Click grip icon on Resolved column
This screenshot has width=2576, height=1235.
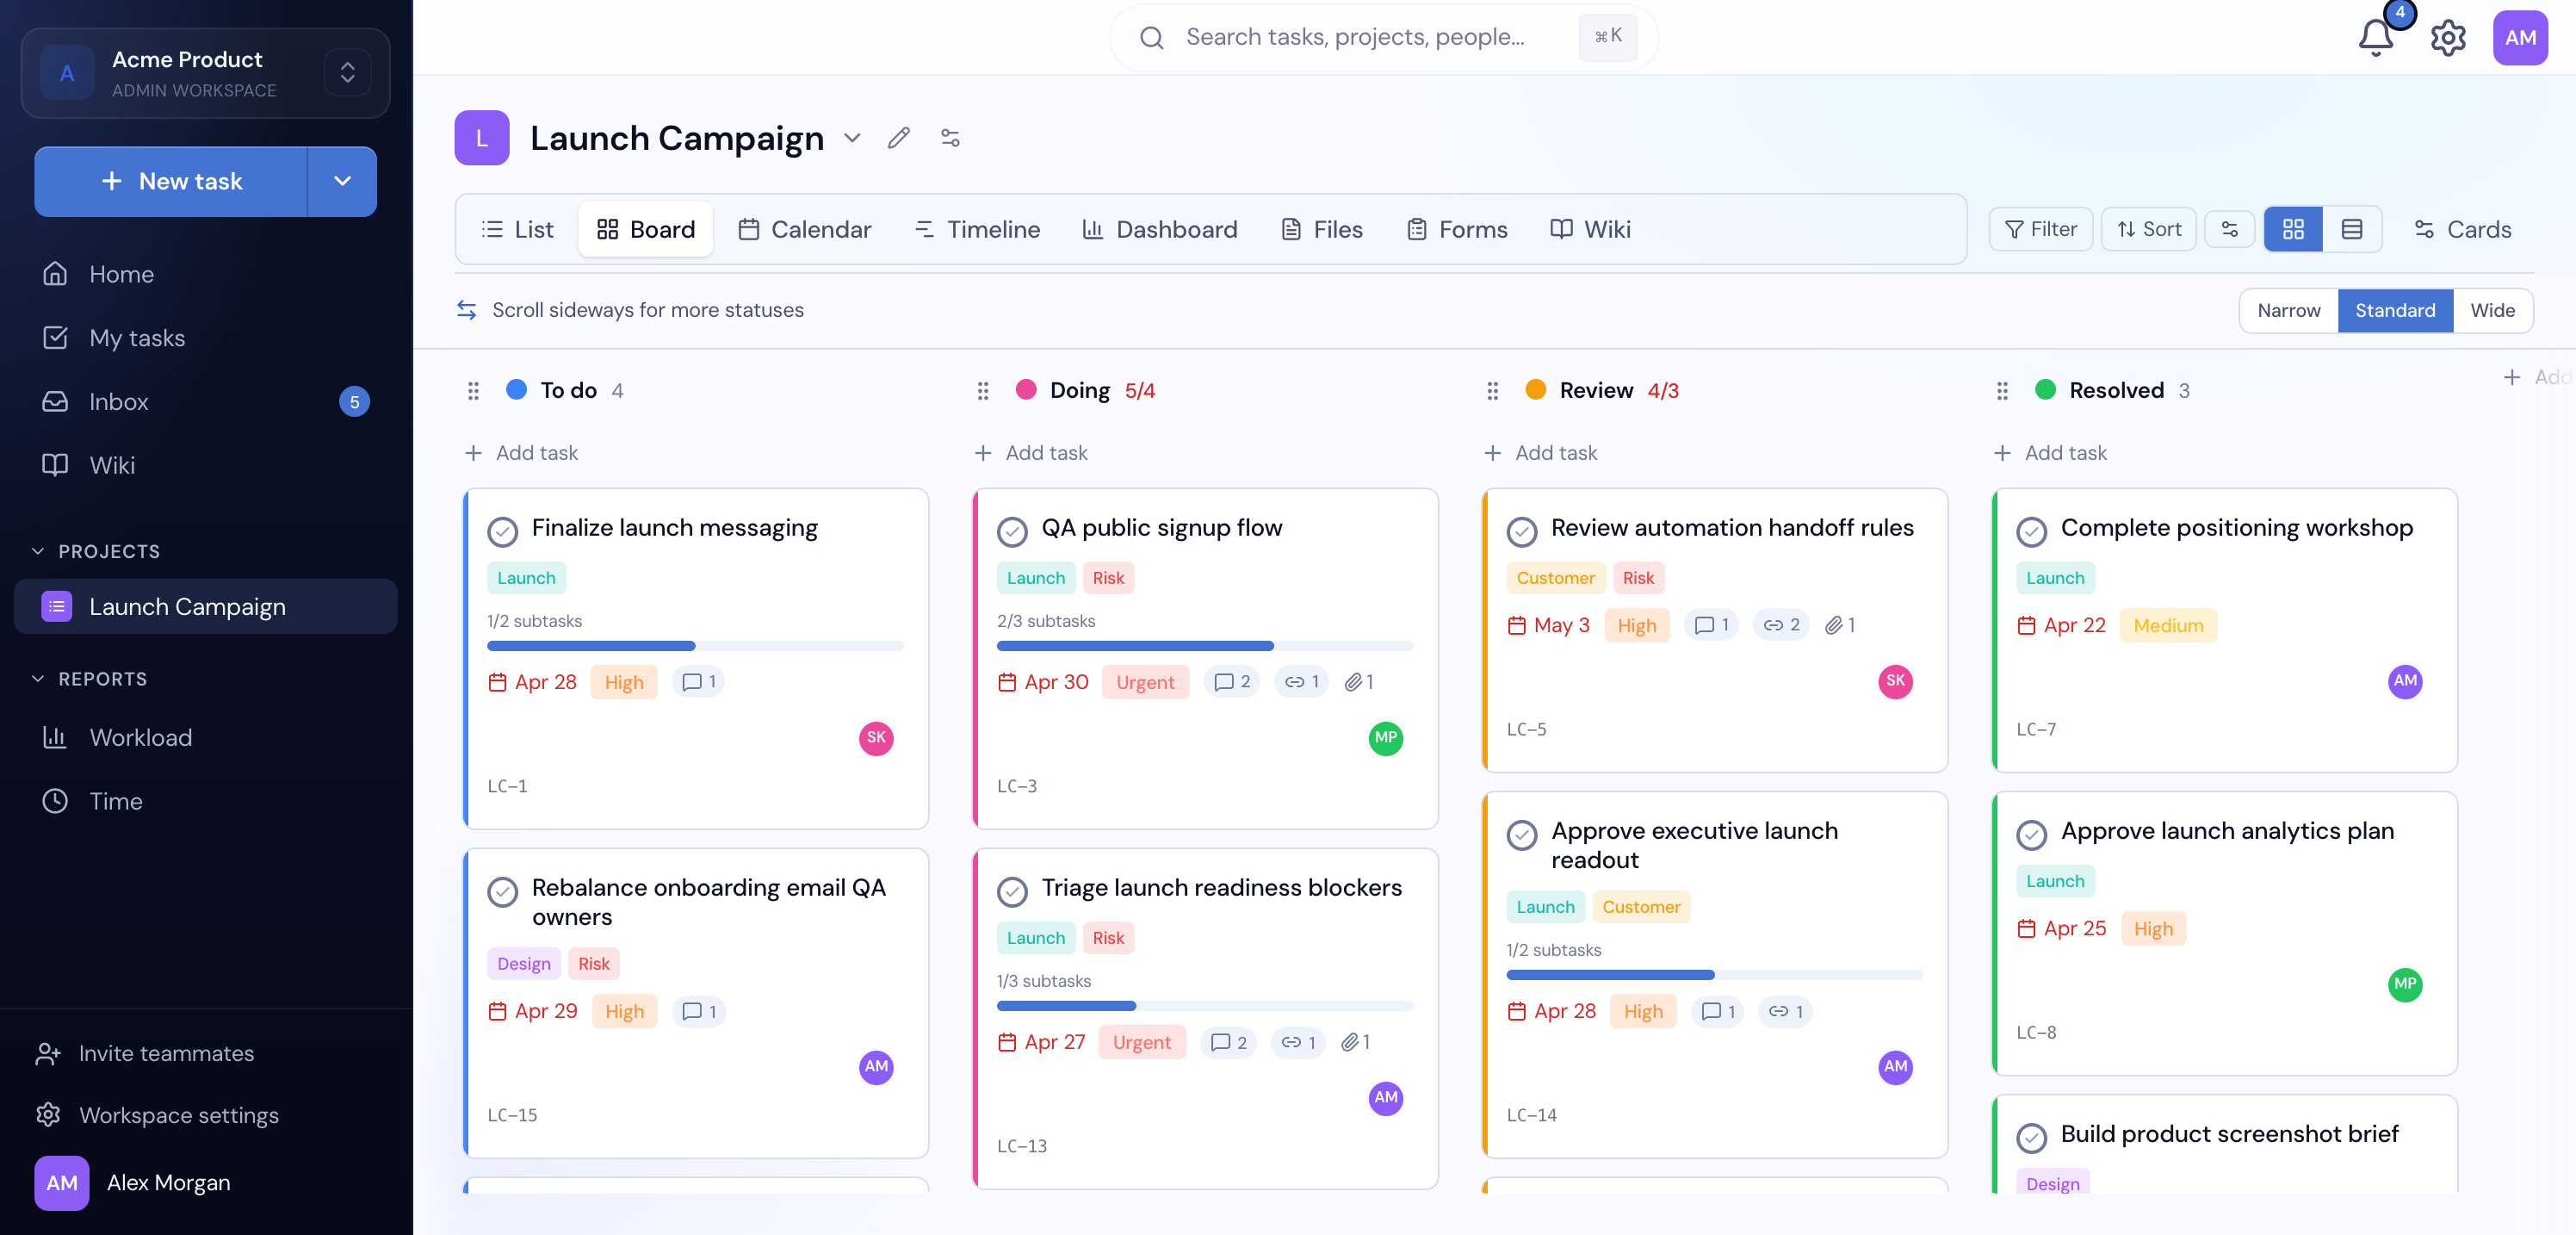tap(2002, 391)
